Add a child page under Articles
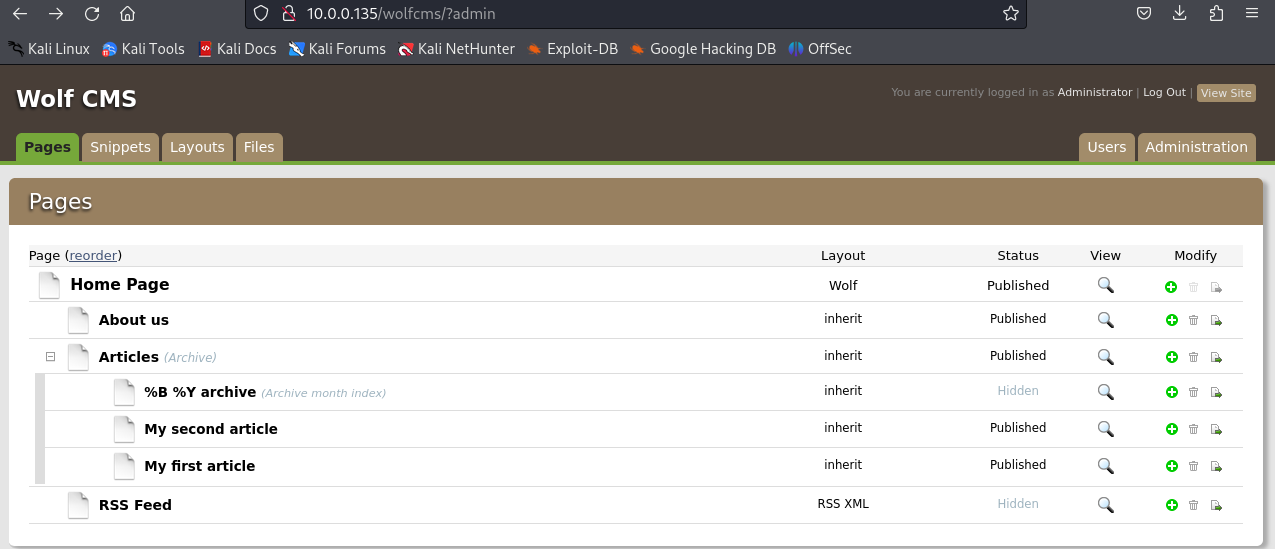The image size is (1275, 549). coord(1171,357)
